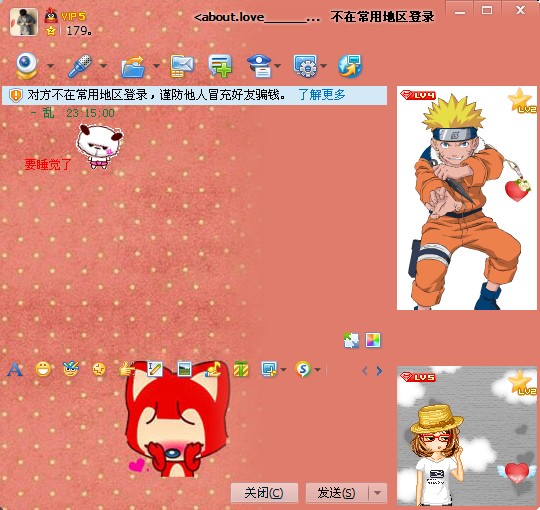Send a picture with image icon
Screen dimensions: 540x510
185,369
